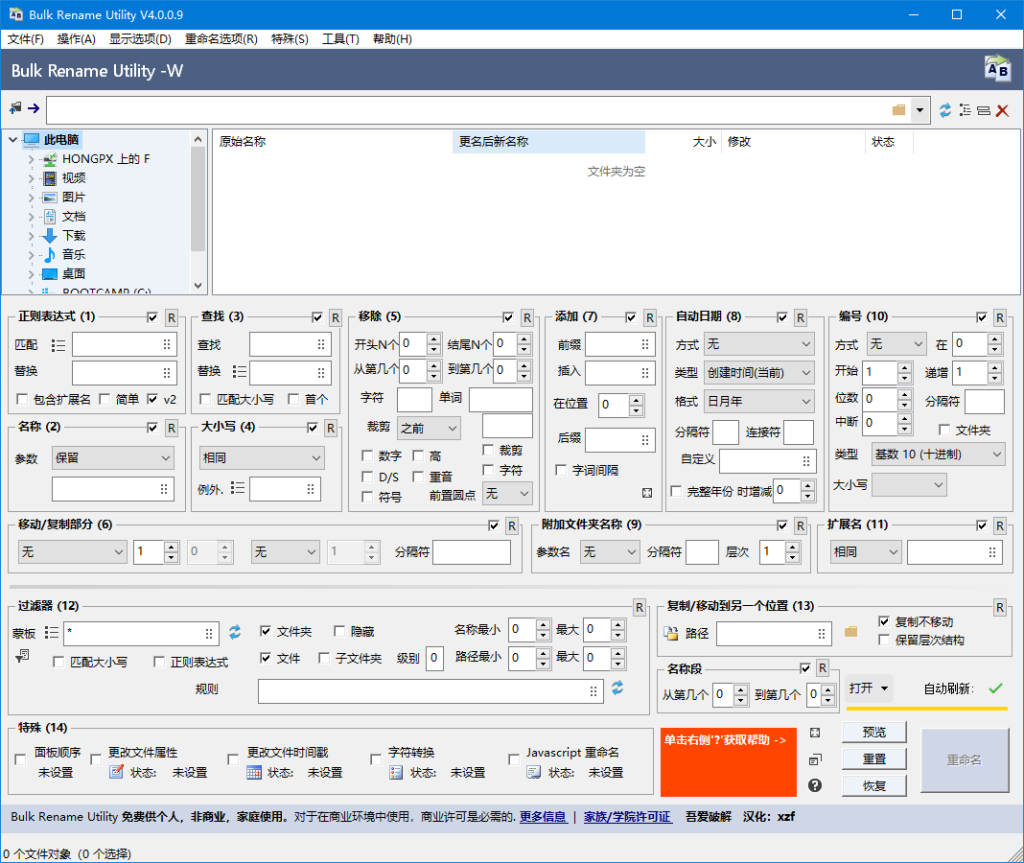1024x863 pixels.
Task: Increase the 时增减 value with up arrow
Action: coord(808,485)
